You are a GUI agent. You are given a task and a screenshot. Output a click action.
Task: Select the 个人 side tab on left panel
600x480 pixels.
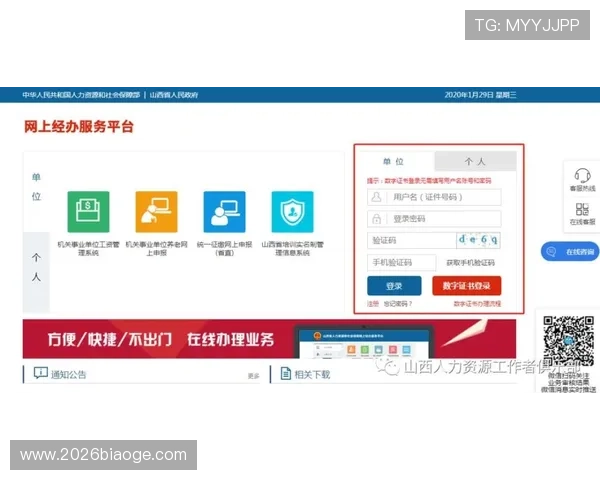[36, 272]
